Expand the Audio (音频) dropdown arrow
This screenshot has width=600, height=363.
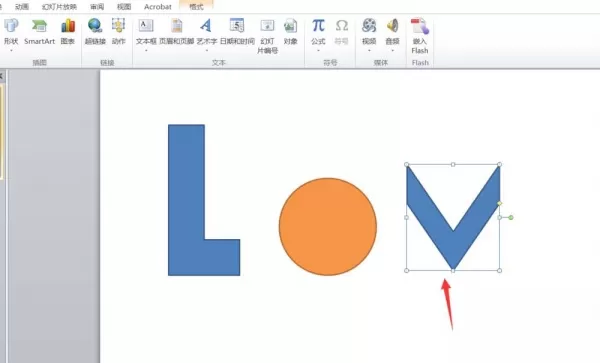[392, 50]
